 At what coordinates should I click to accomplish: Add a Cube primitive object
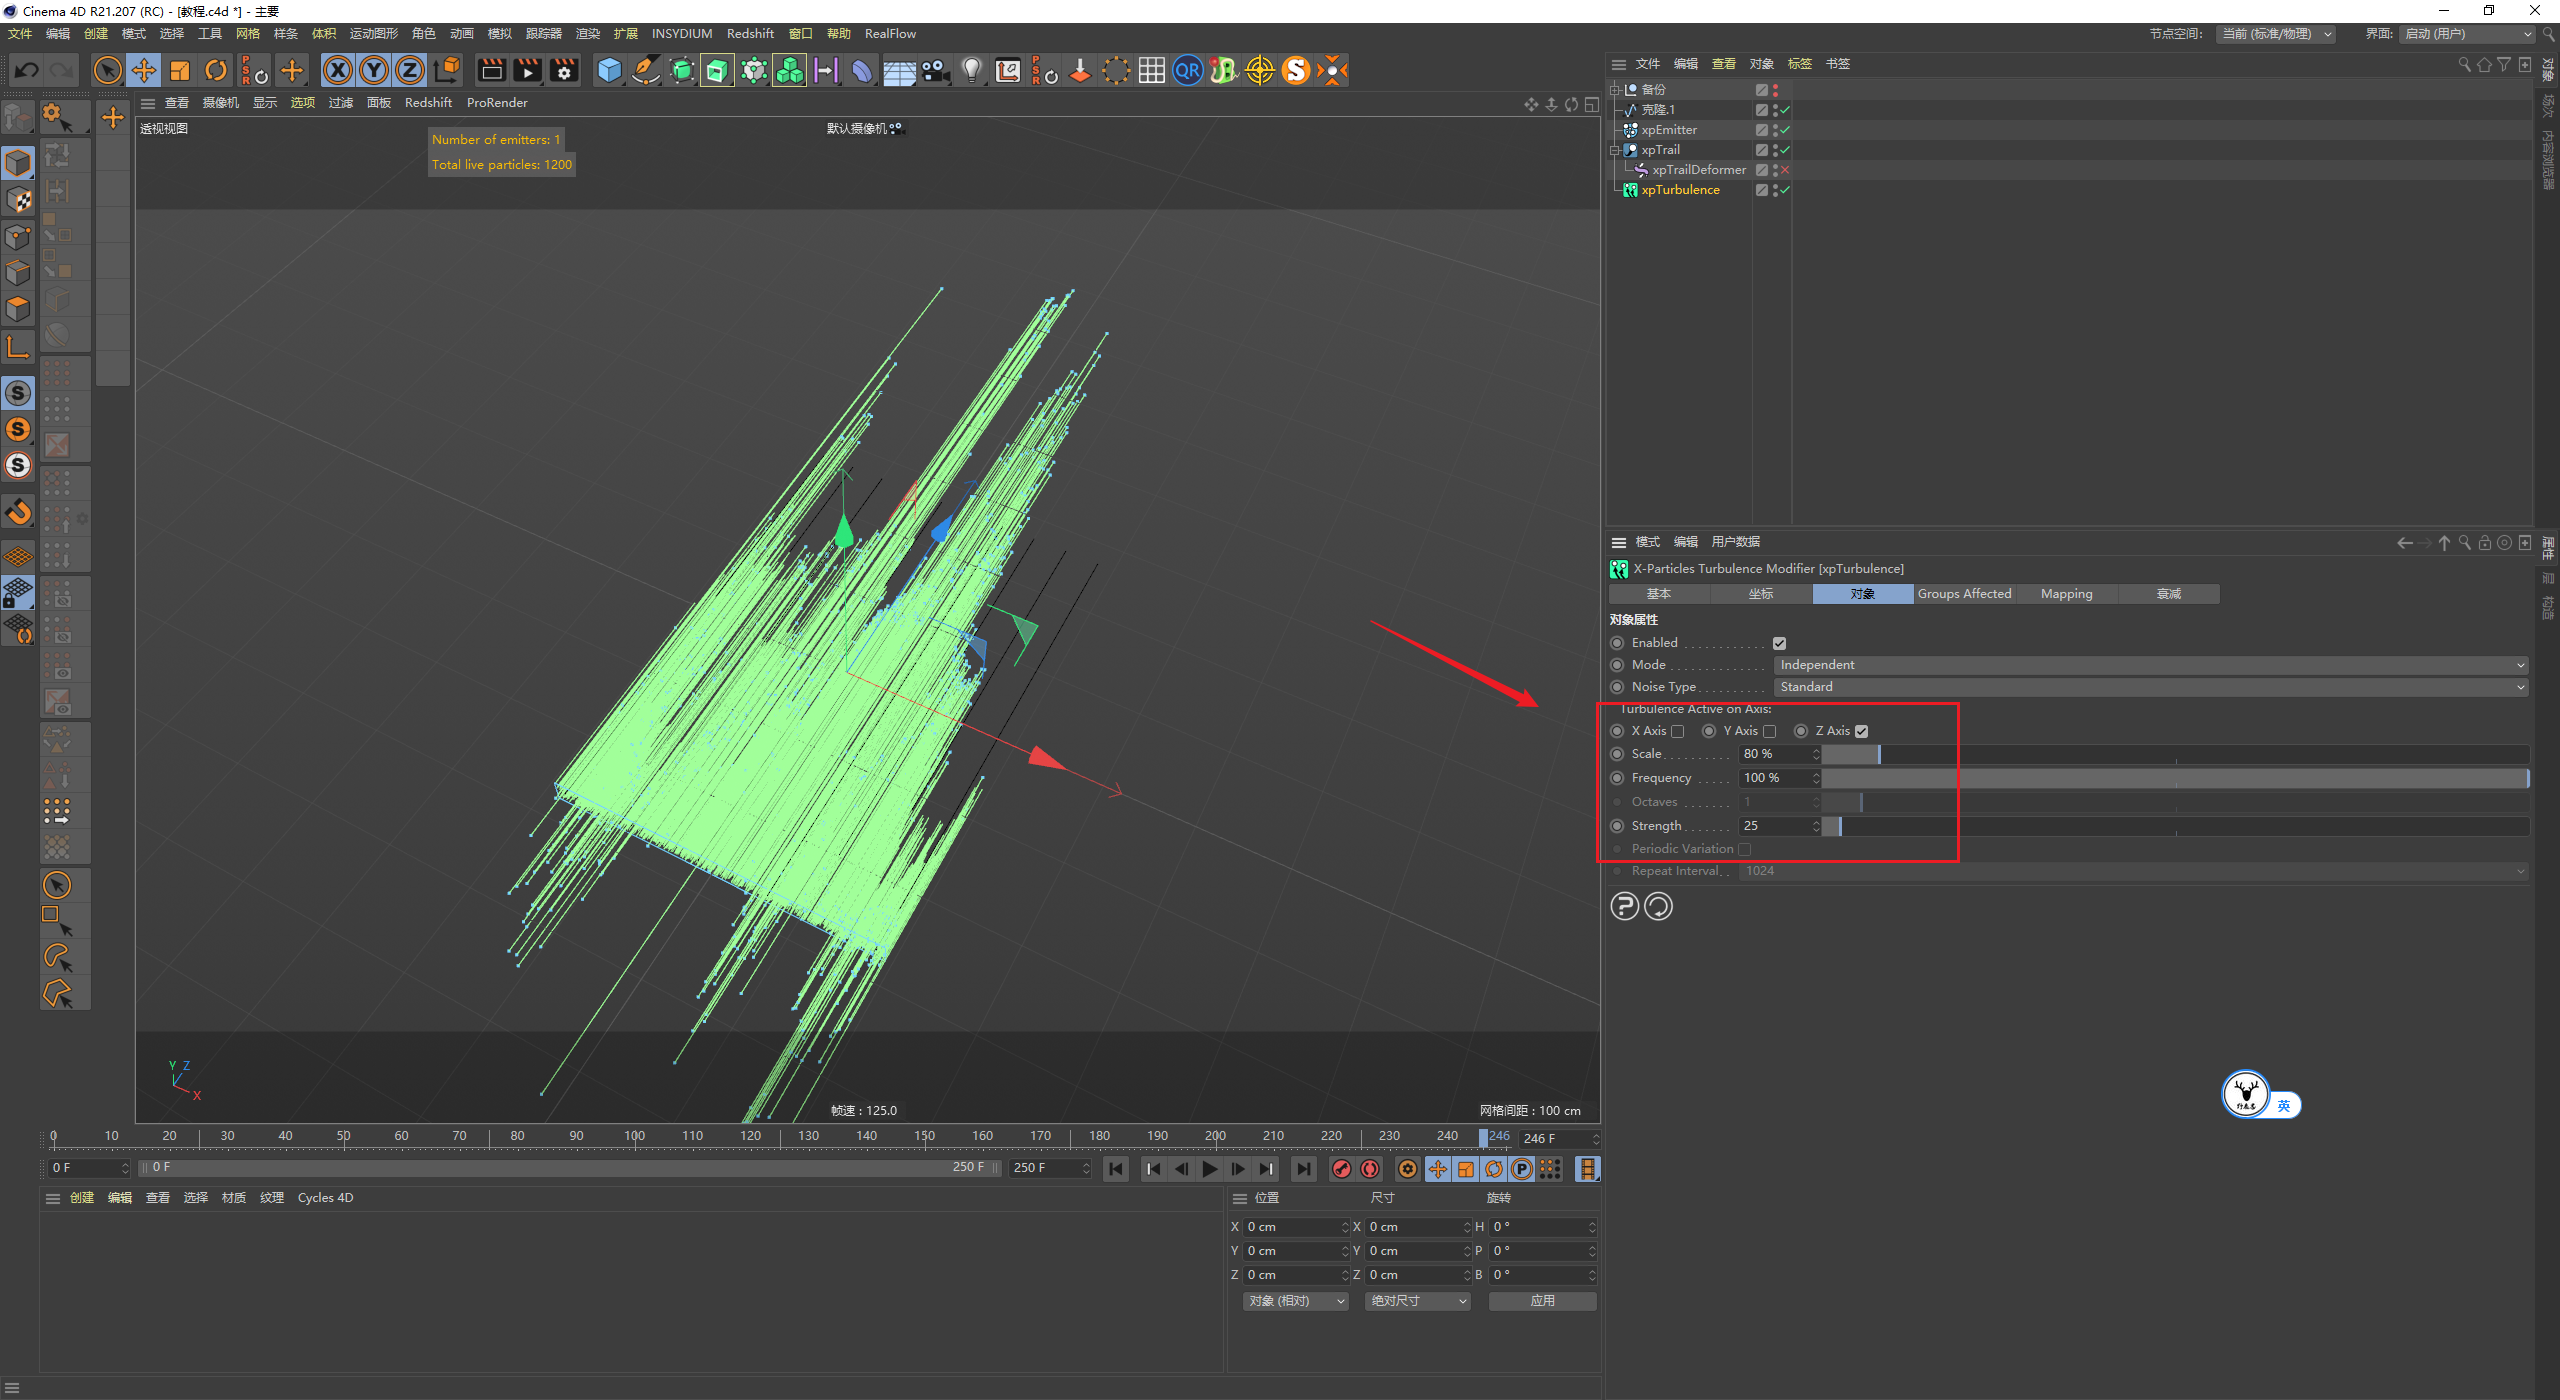[x=609, y=70]
